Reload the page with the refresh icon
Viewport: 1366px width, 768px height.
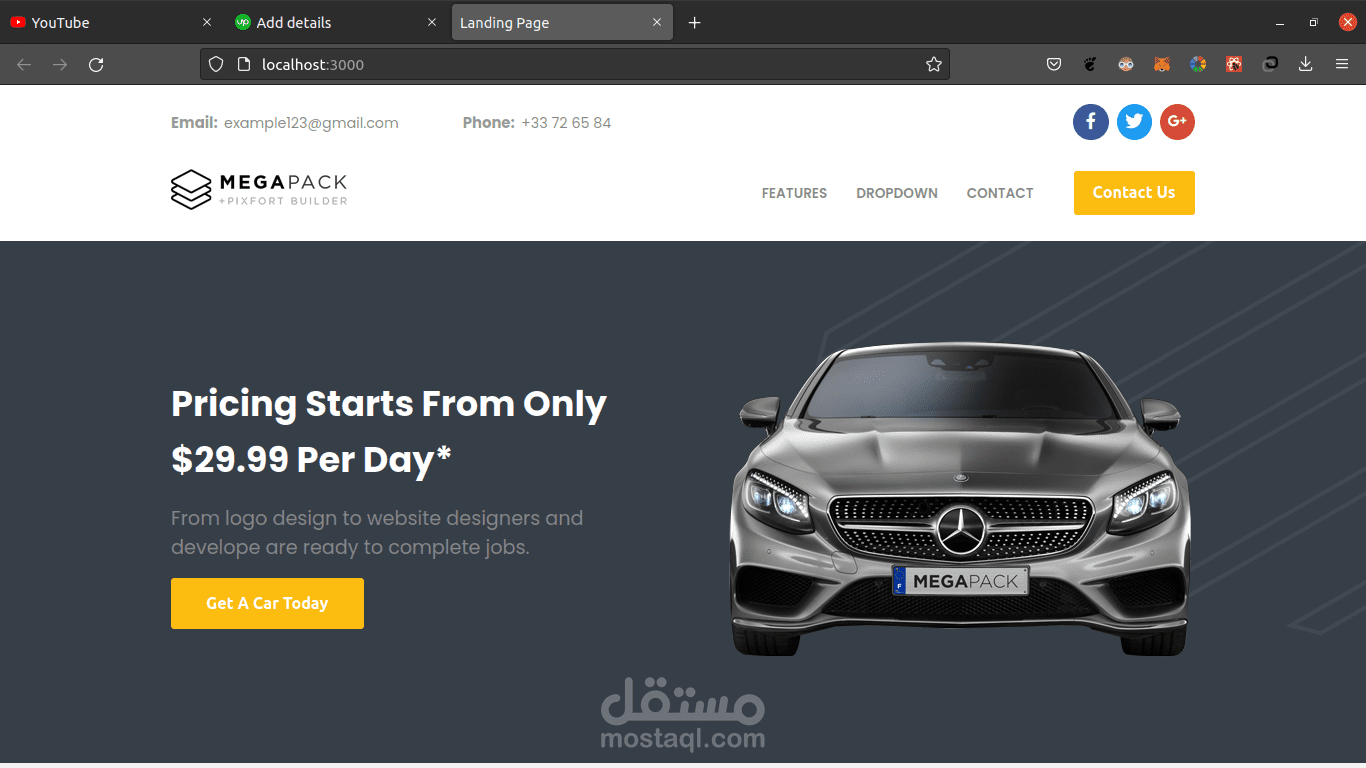pyautogui.click(x=96, y=64)
